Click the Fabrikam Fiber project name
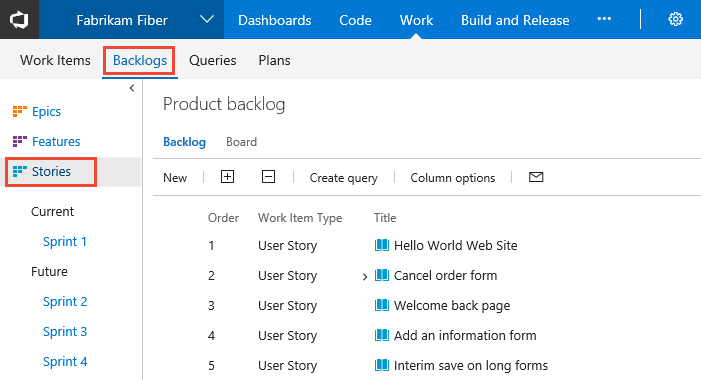The image size is (701, 380). tap(122, 20)
